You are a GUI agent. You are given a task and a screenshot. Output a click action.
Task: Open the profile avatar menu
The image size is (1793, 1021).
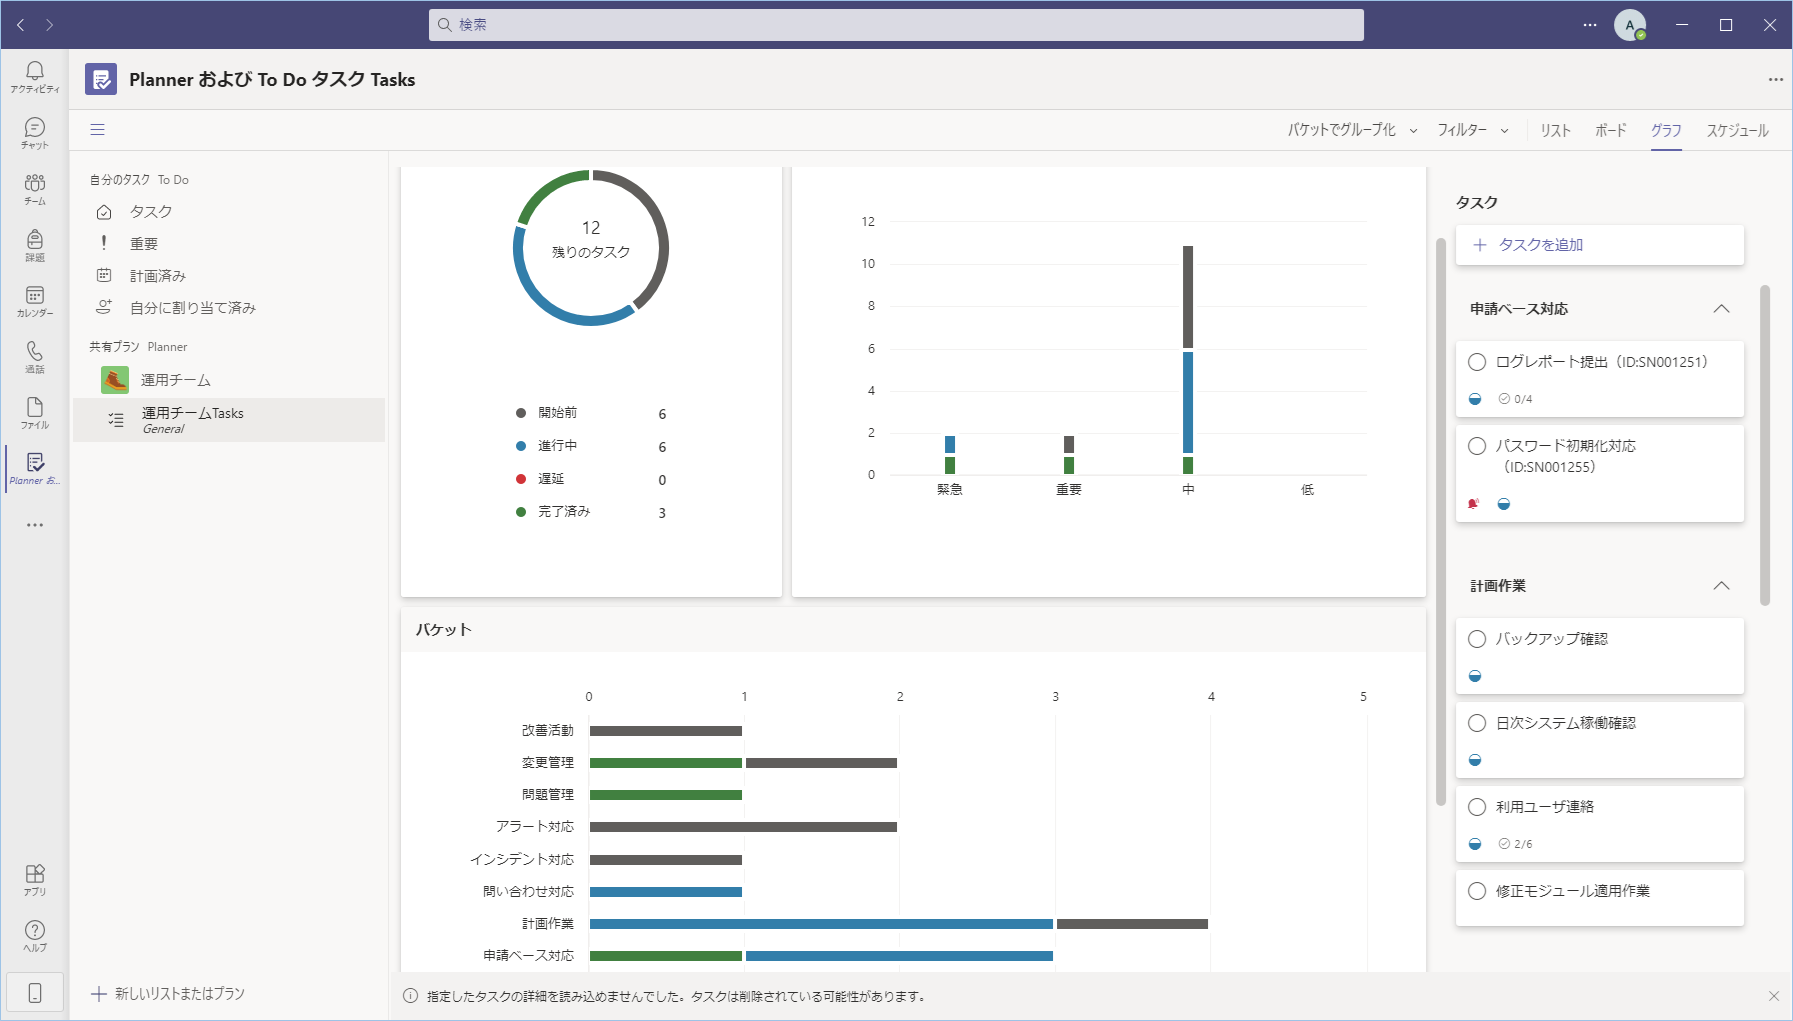point(1630,25)
